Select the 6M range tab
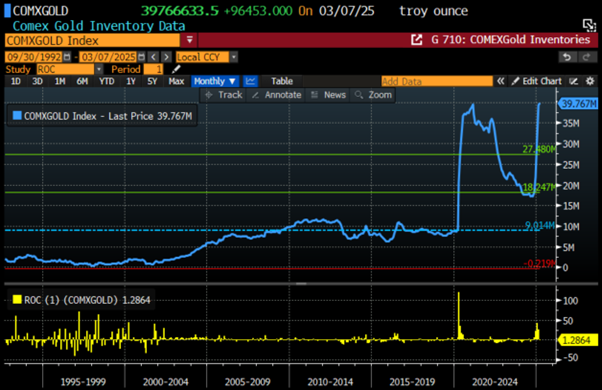 pyautogui.click(x=82, y=81)
